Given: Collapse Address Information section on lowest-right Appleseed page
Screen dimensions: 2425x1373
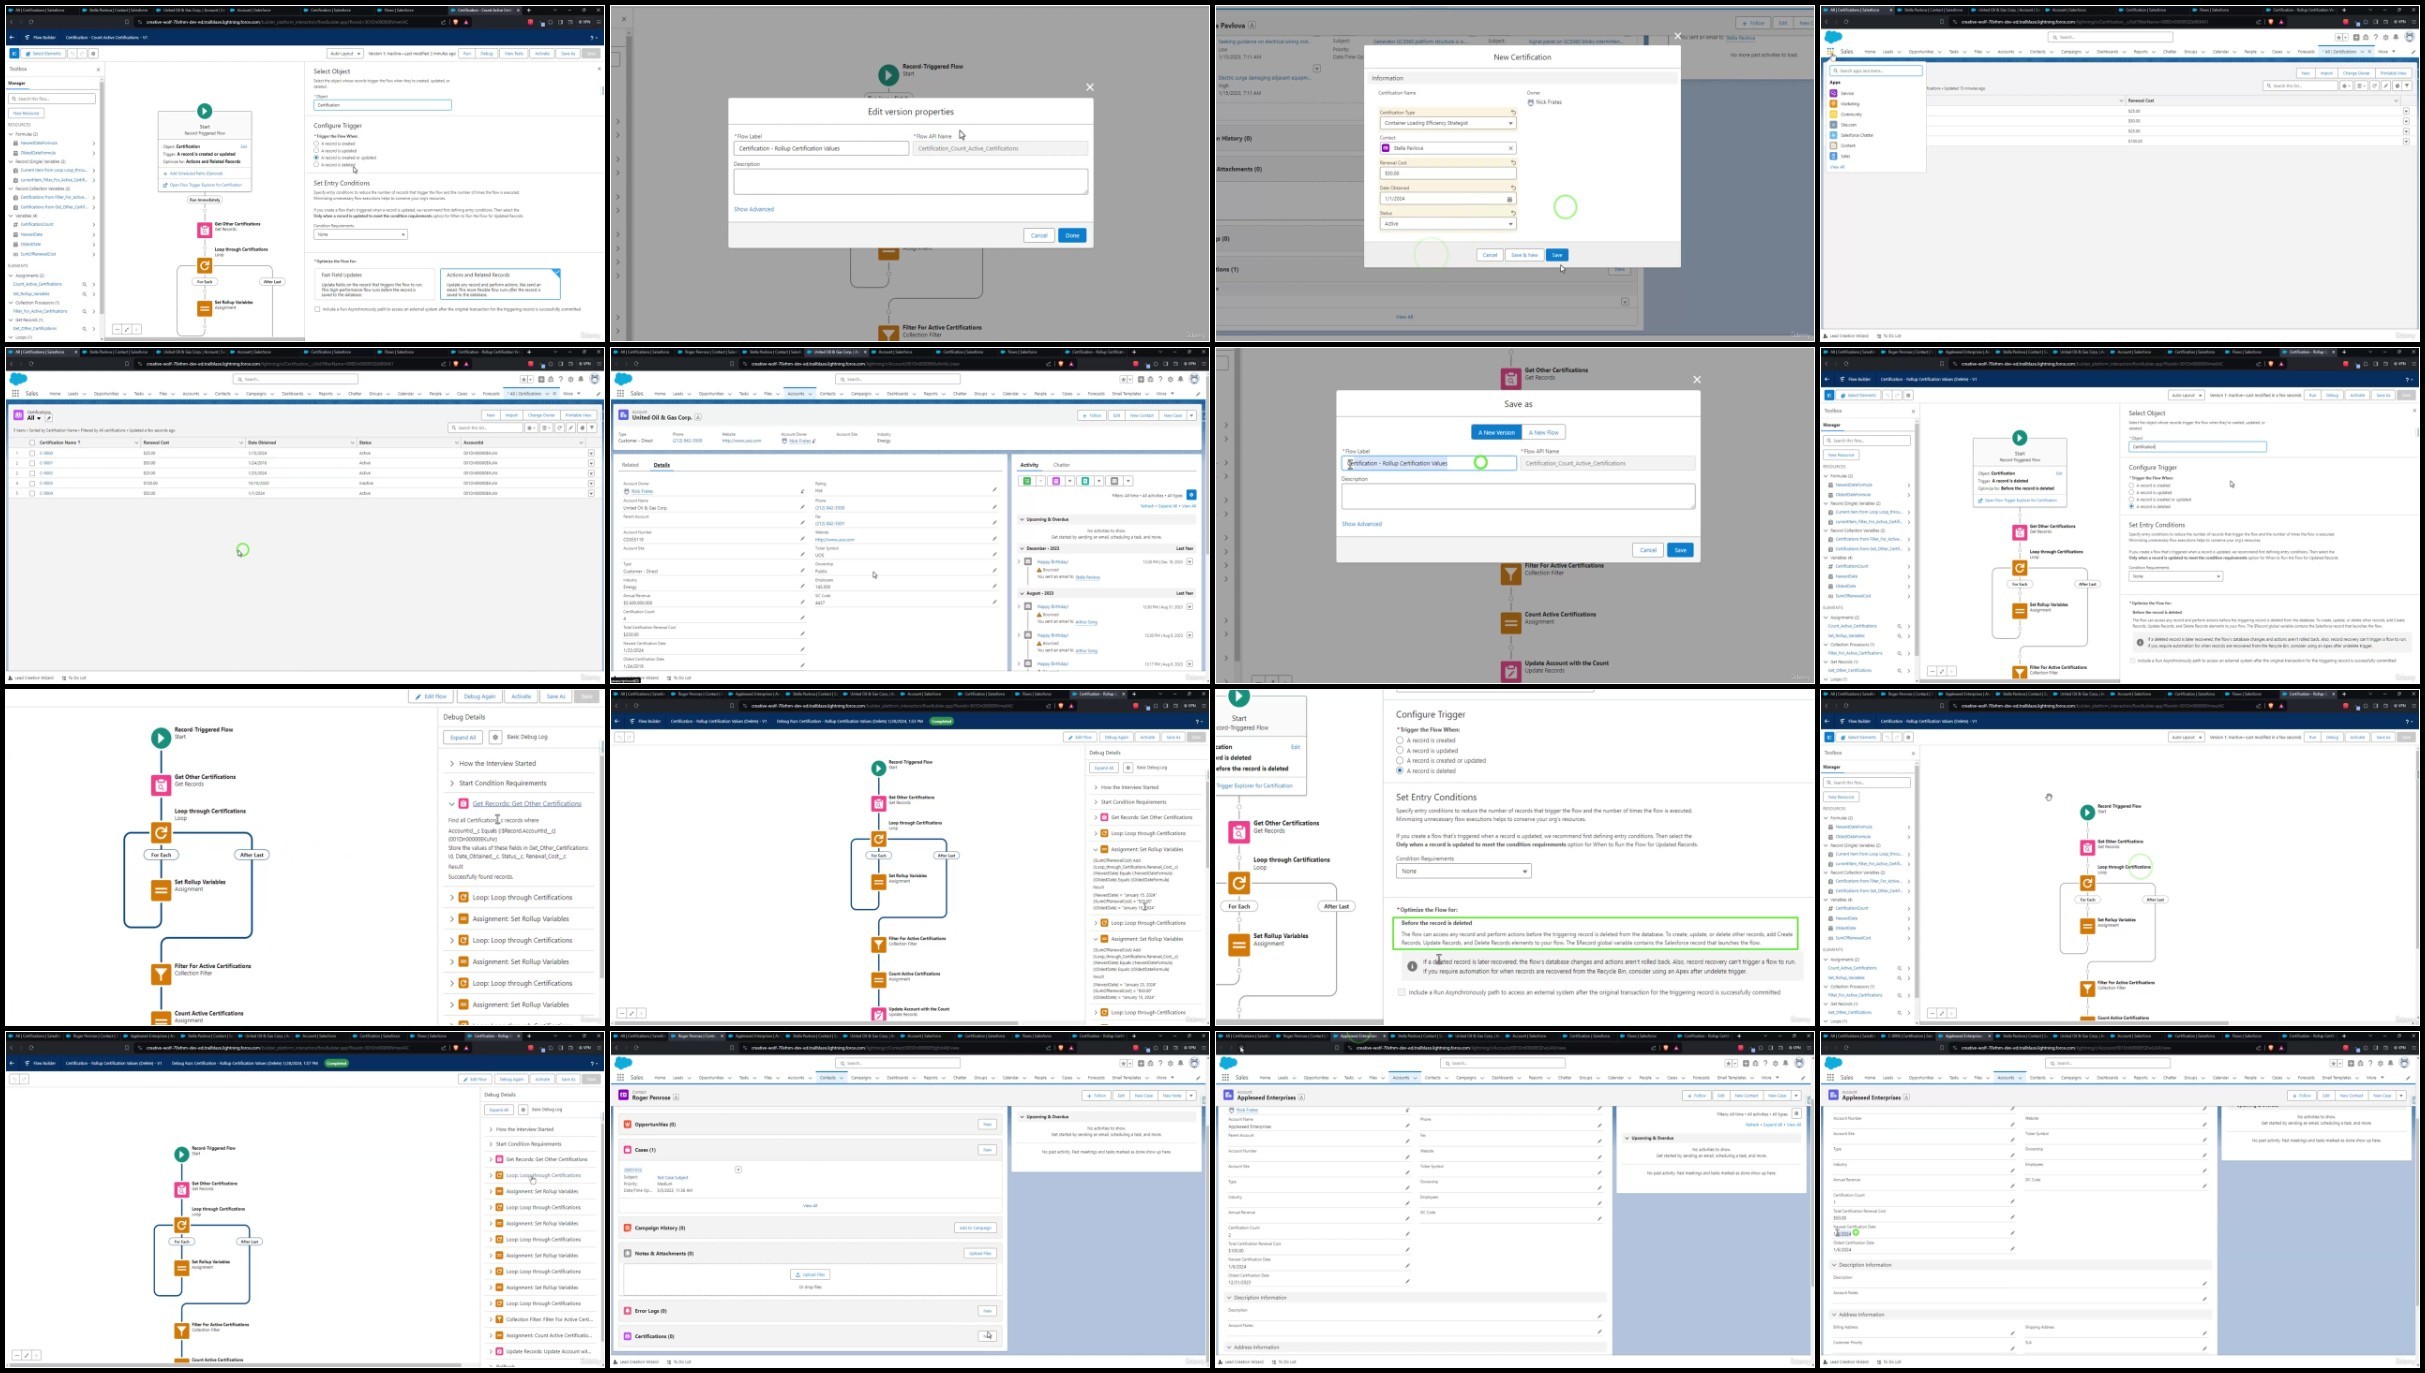Looking at the screenshot, I should tap(1834, 1314).
